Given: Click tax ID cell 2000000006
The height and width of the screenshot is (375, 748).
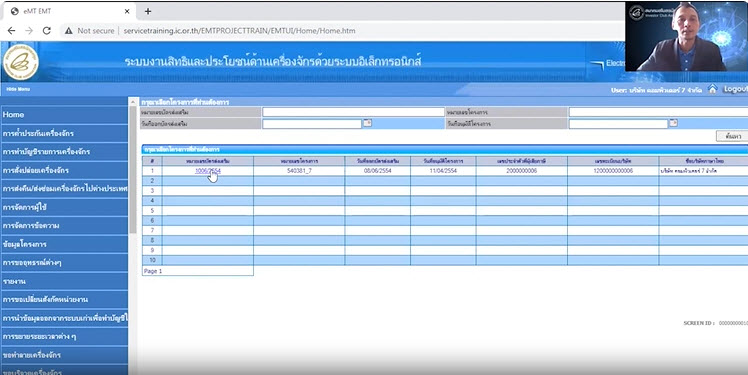Looking at the screenshot, I should (x=521, y=171).
